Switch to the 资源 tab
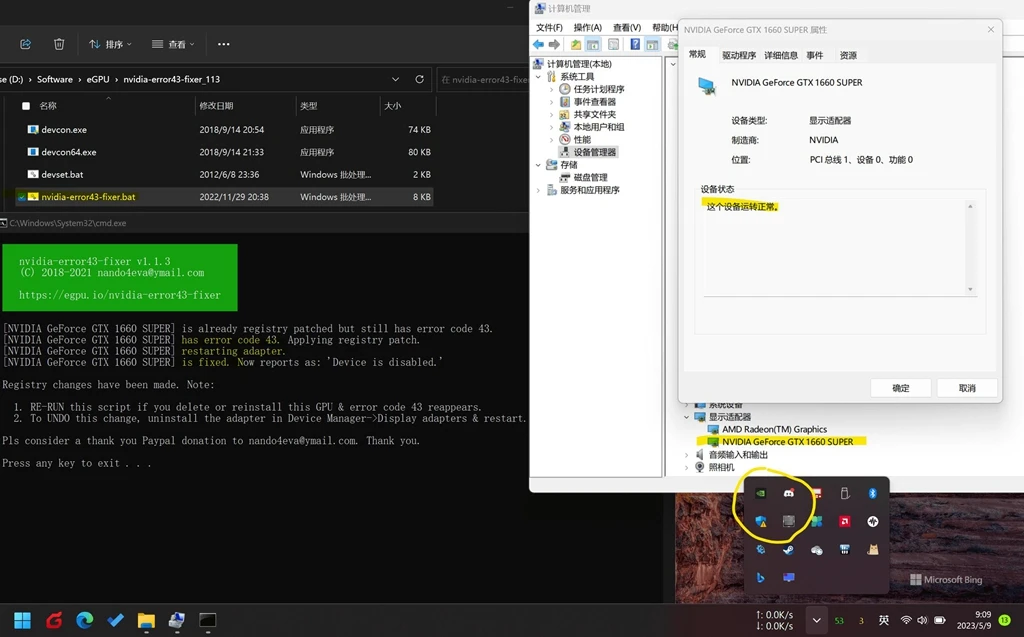Image resolution: width=1024 pixels, height=637 pixels. click(848, 55)
